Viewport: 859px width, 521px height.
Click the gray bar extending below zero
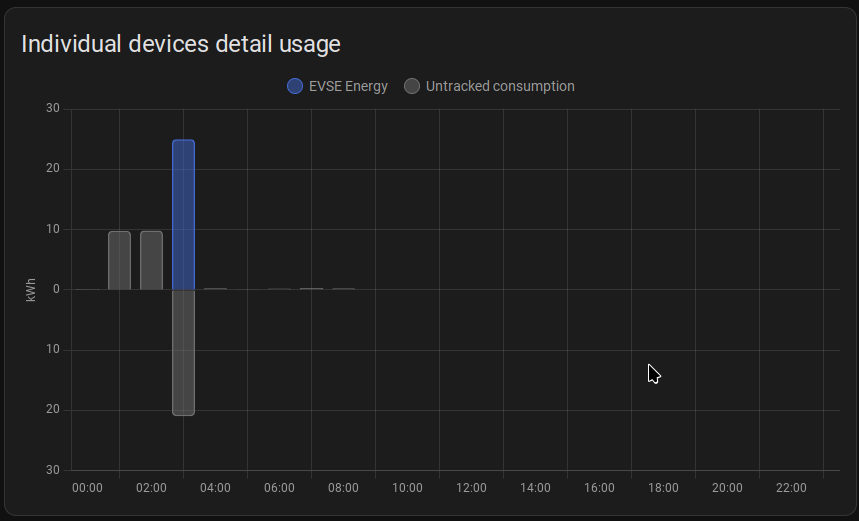pos(183,352)
